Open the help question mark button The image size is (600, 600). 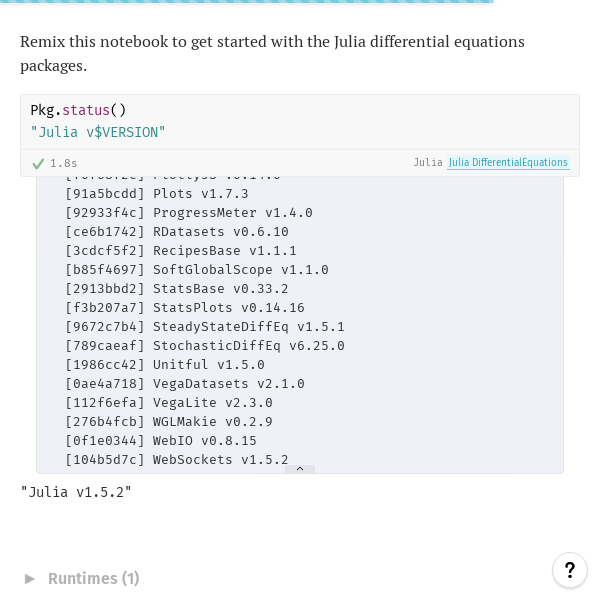coord(569,570)
